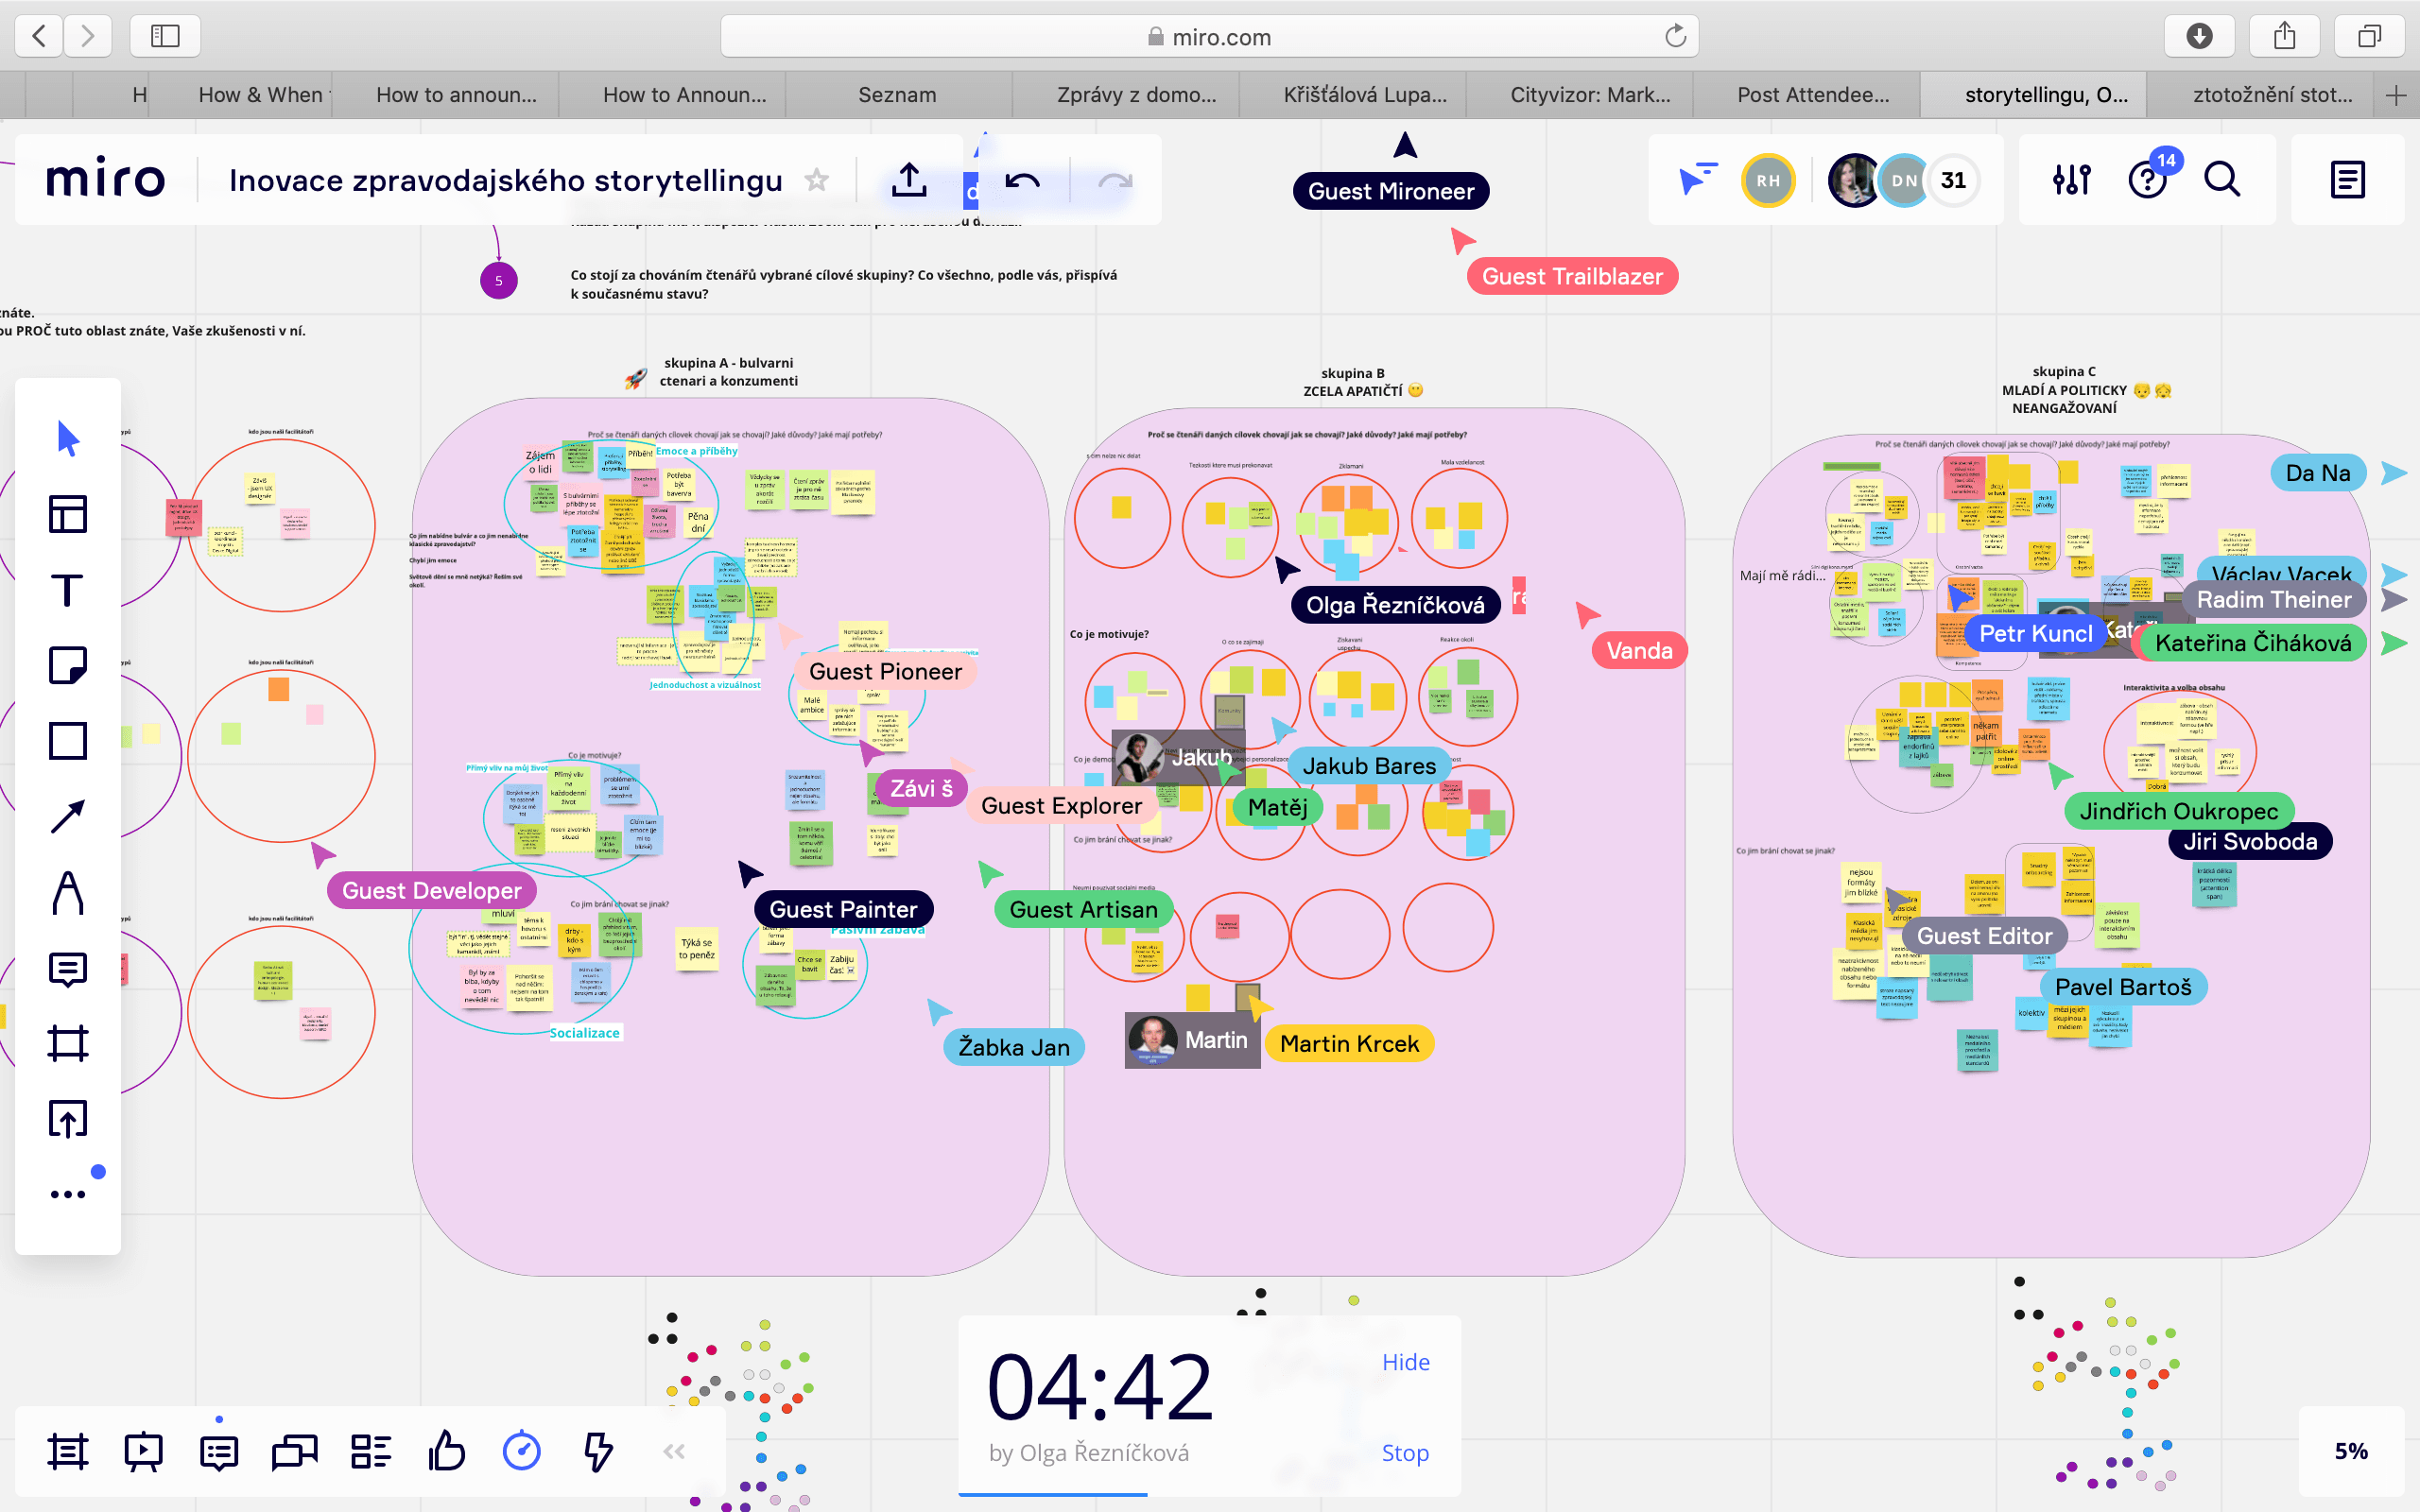2420x1512 pixels.
Task: Collapse bottom toolbar with double chevron
Action: tap(674, 1451)
